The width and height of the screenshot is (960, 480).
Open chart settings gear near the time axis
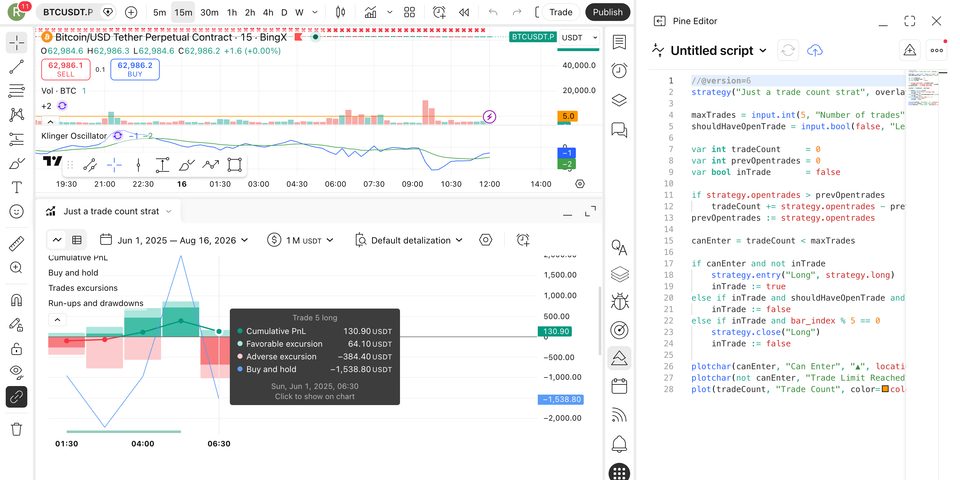[580, 184]
